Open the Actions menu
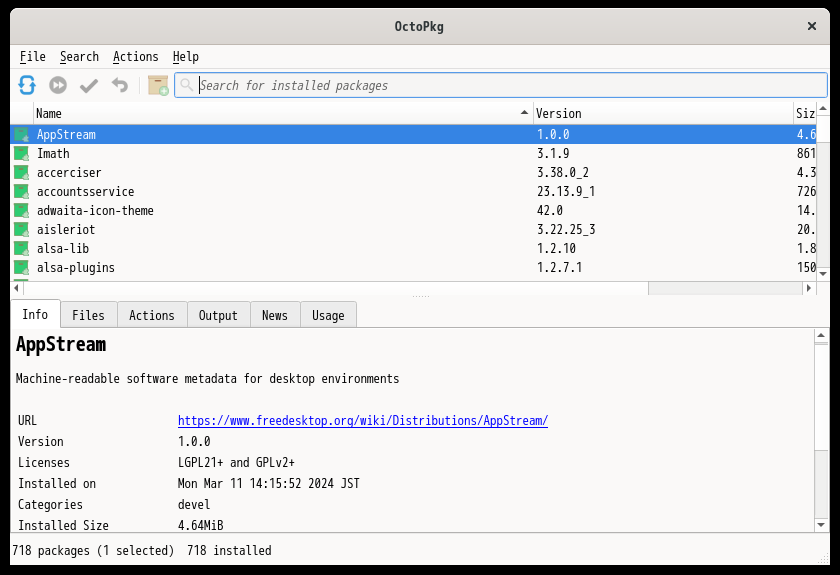The image size is (840, 575). point(136,56)
